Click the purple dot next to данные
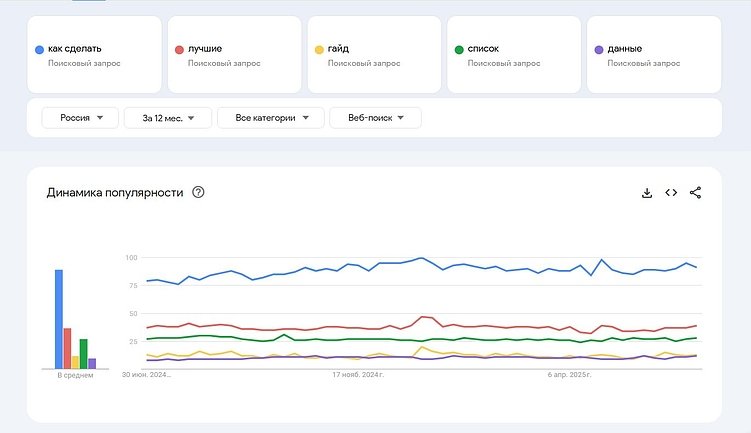 599,48
